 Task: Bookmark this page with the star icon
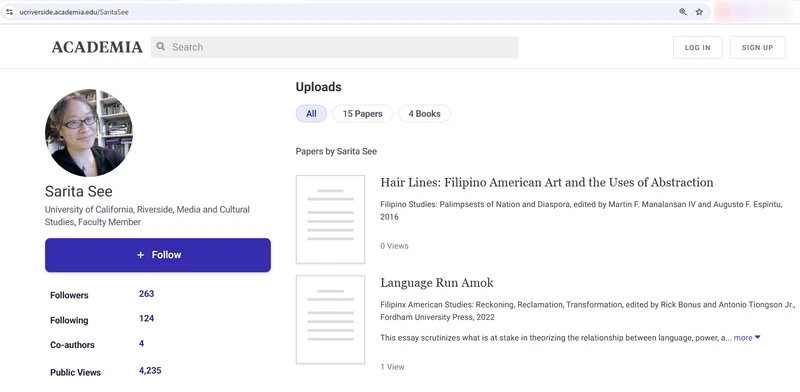click(699, 12)
